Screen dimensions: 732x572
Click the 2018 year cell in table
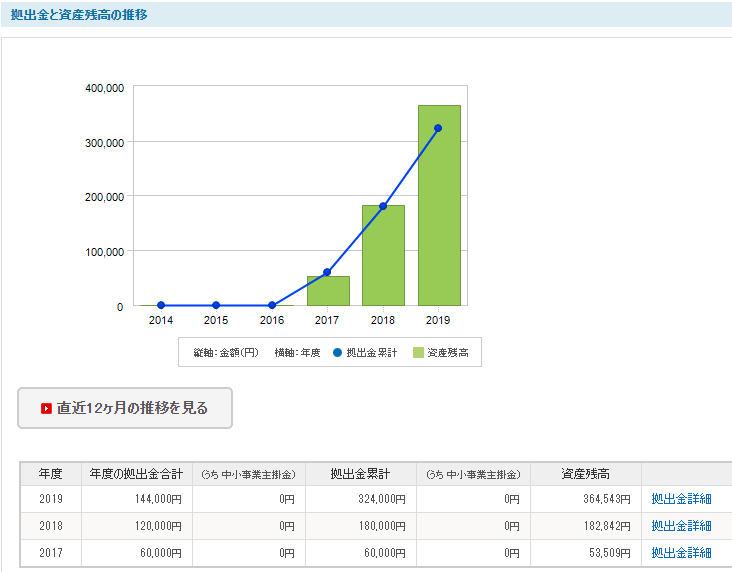coord(50,526)
